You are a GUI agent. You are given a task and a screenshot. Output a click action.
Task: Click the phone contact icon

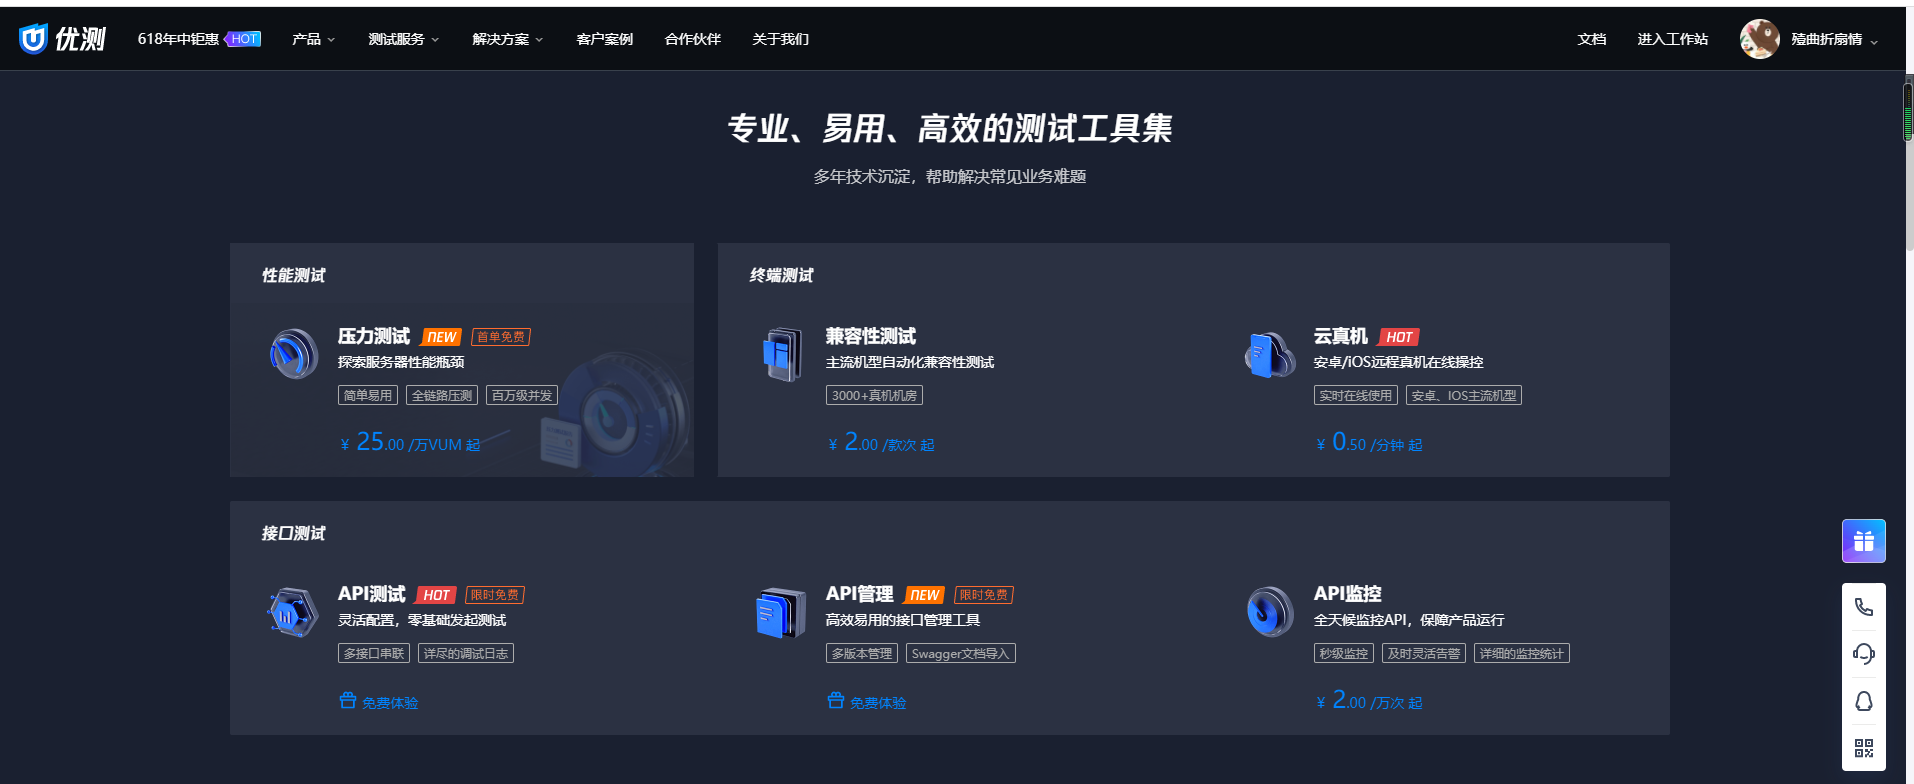click(1864, 607)
